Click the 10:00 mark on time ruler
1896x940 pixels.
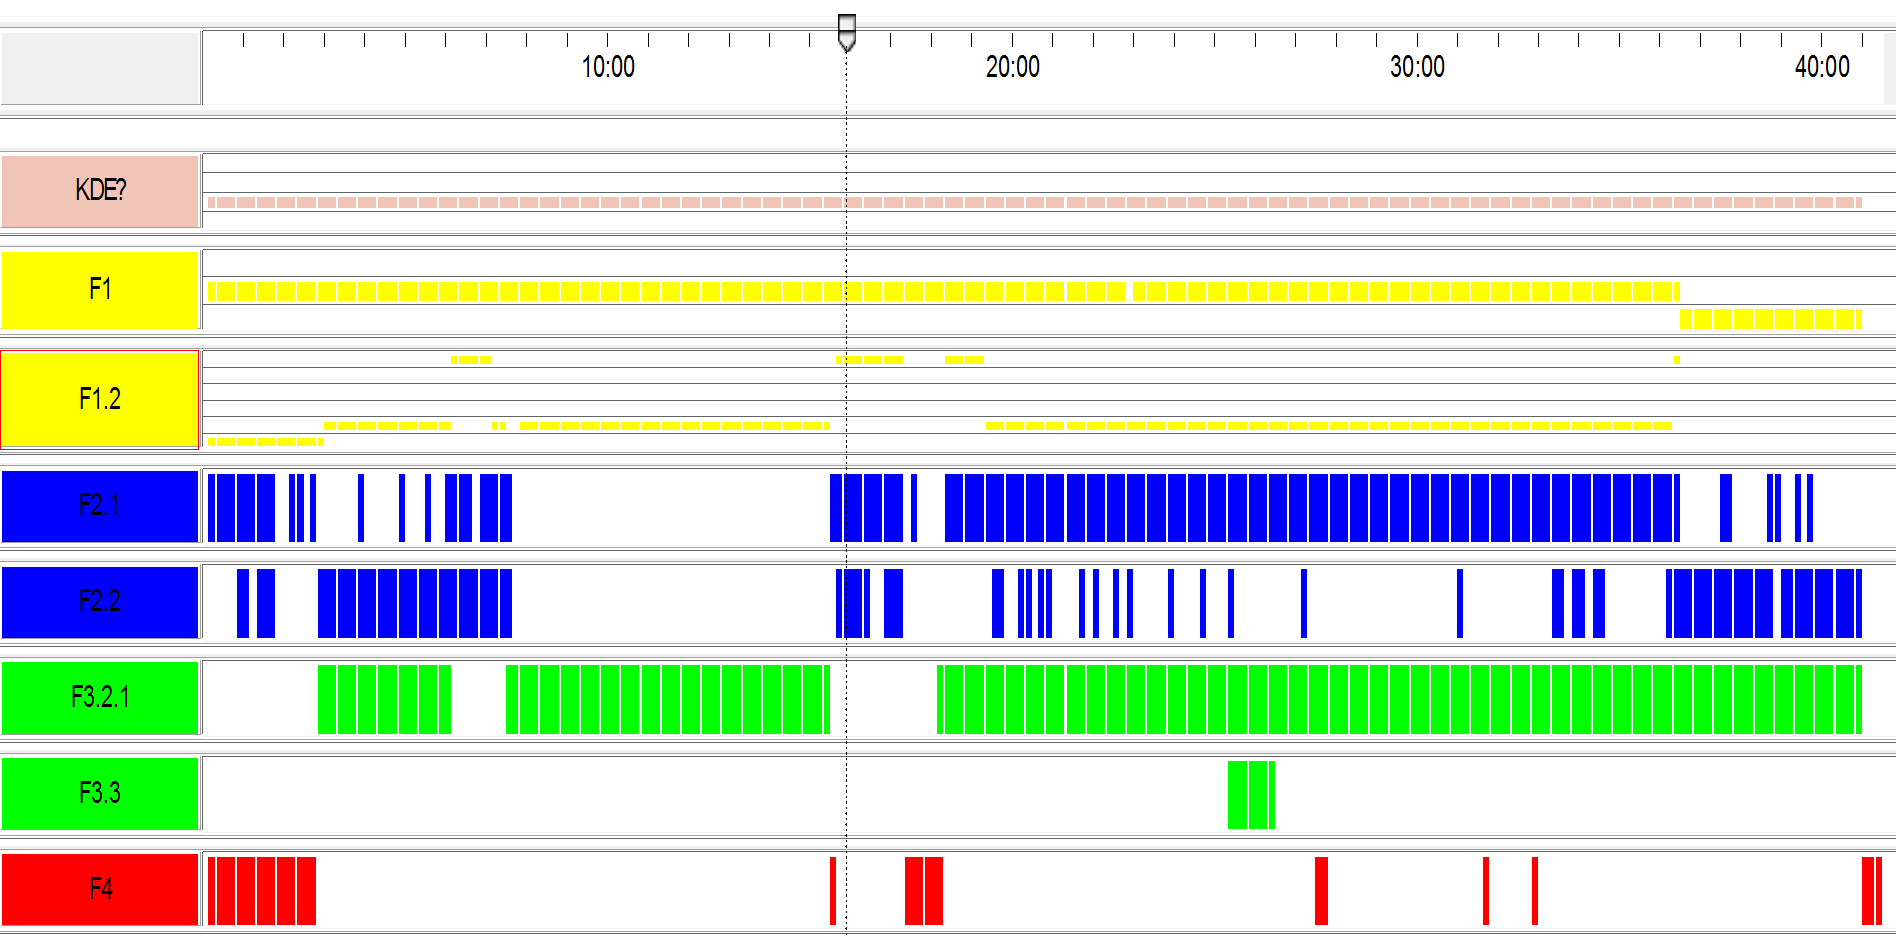click(x=608, y=67)
